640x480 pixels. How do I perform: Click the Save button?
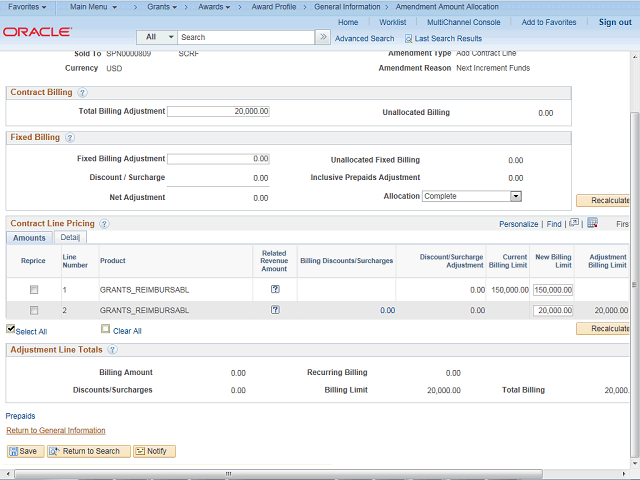23,451
